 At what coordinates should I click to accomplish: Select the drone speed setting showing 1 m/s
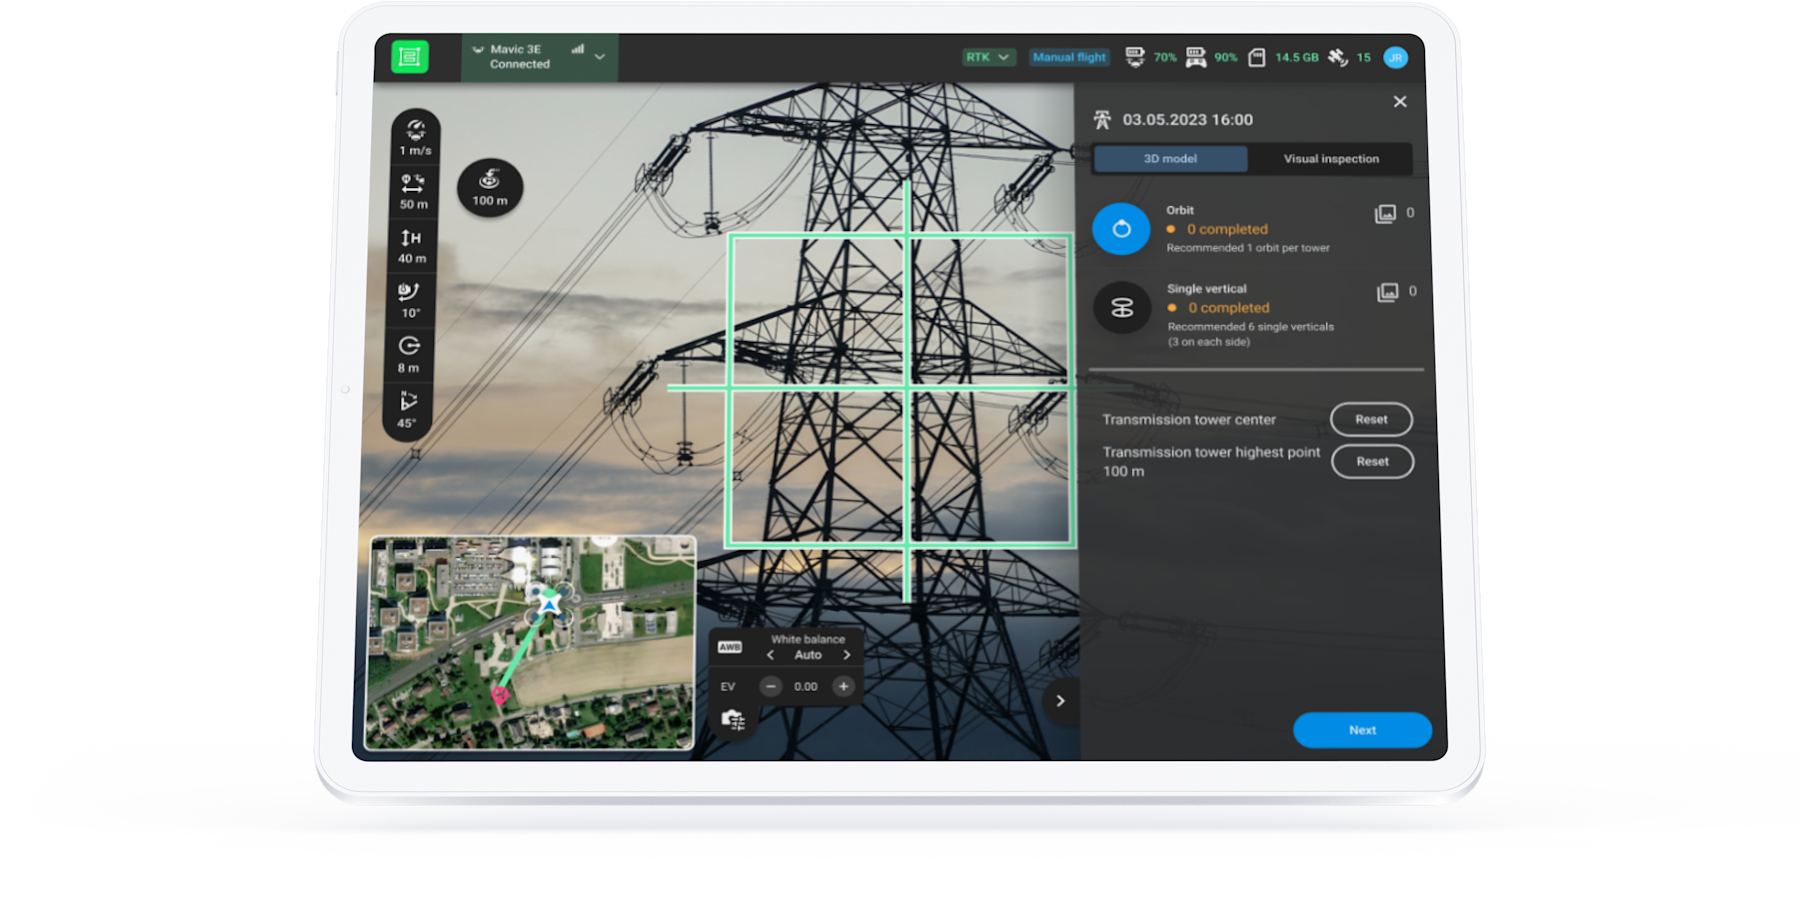coord(413,136)
